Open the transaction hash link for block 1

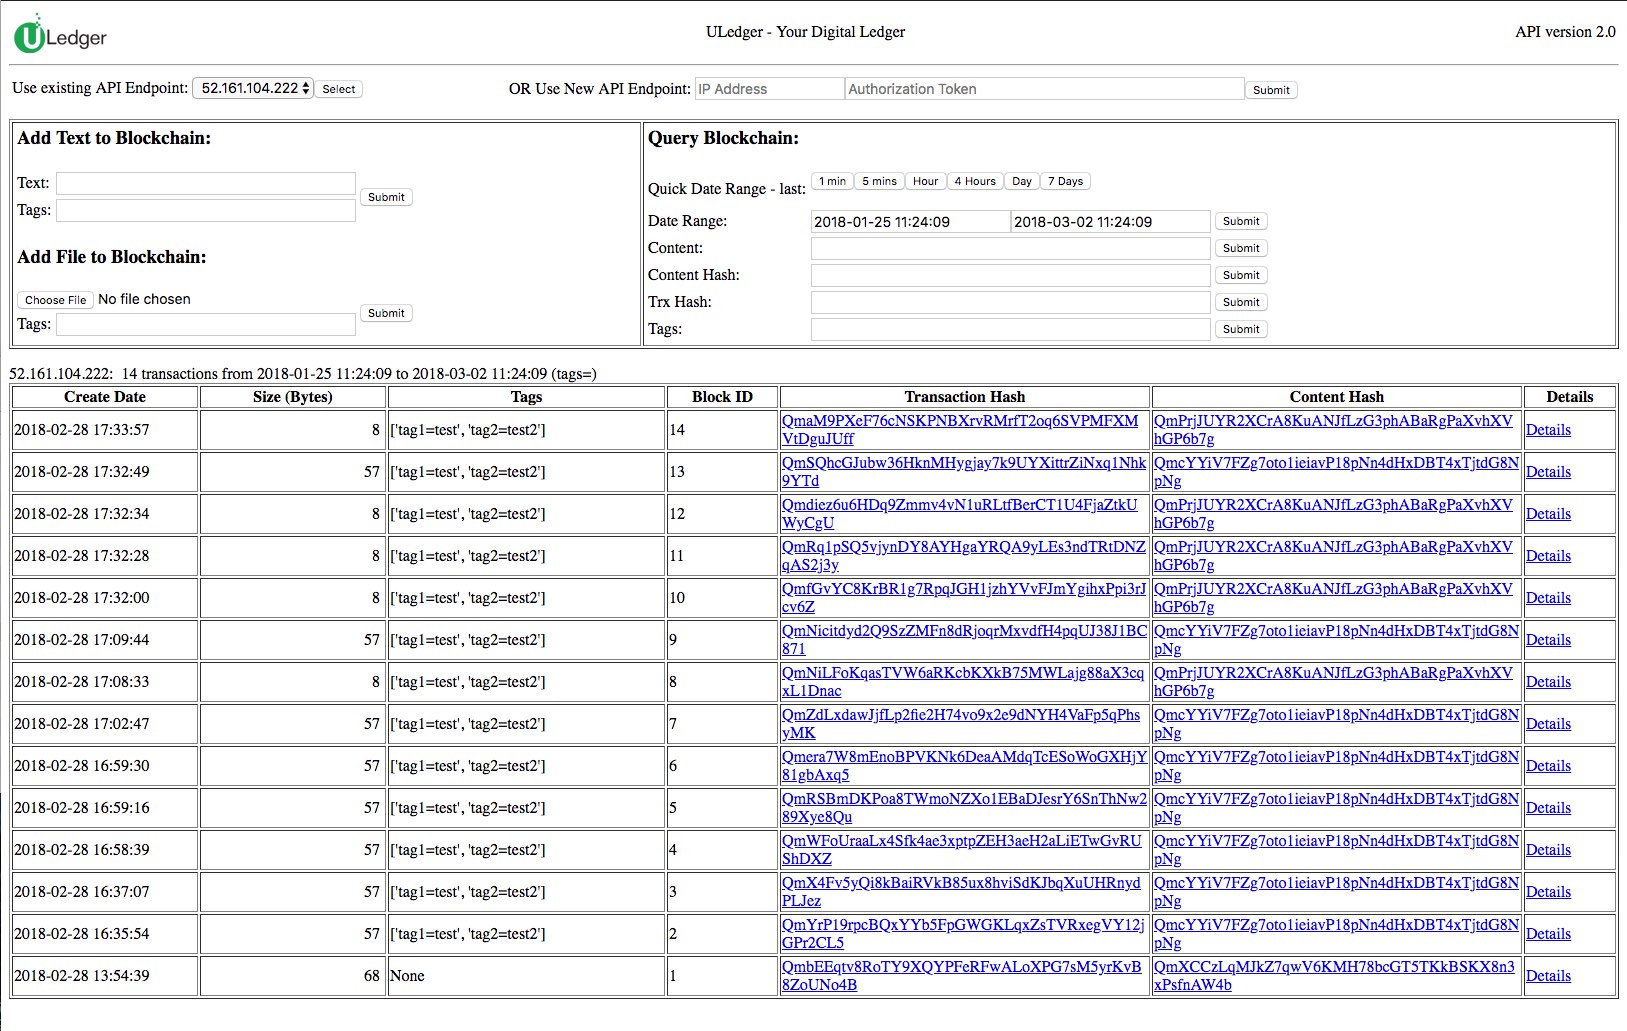960,967
